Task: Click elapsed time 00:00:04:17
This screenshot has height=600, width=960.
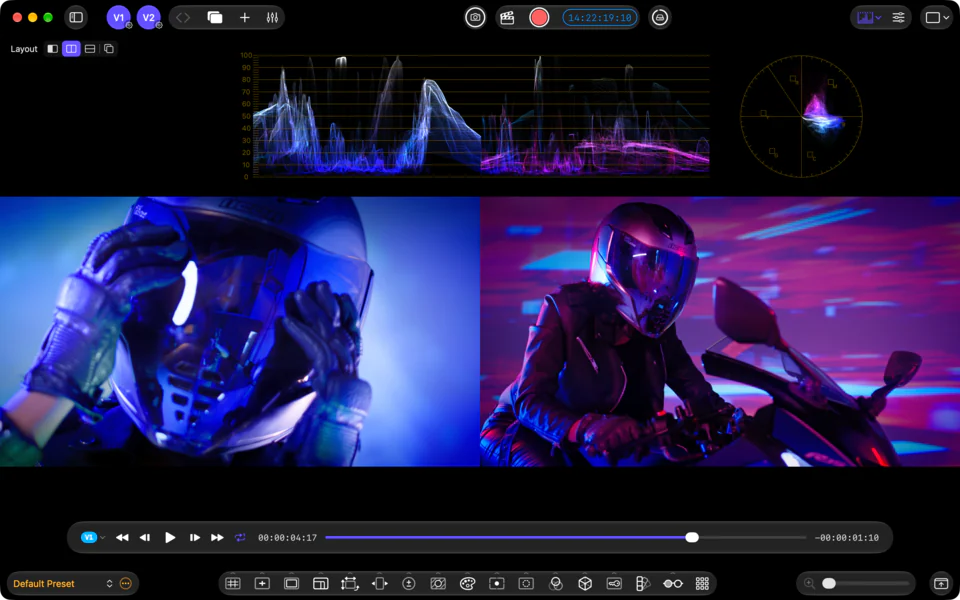Action: [287, 538]
